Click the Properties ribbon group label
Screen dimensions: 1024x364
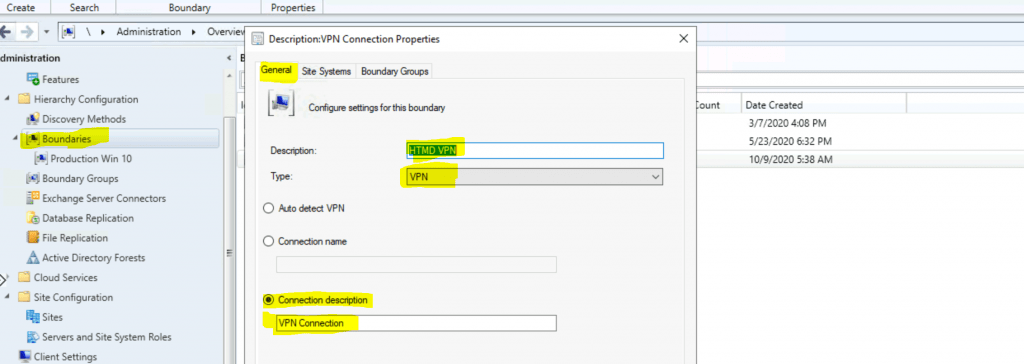click(293, 8)
